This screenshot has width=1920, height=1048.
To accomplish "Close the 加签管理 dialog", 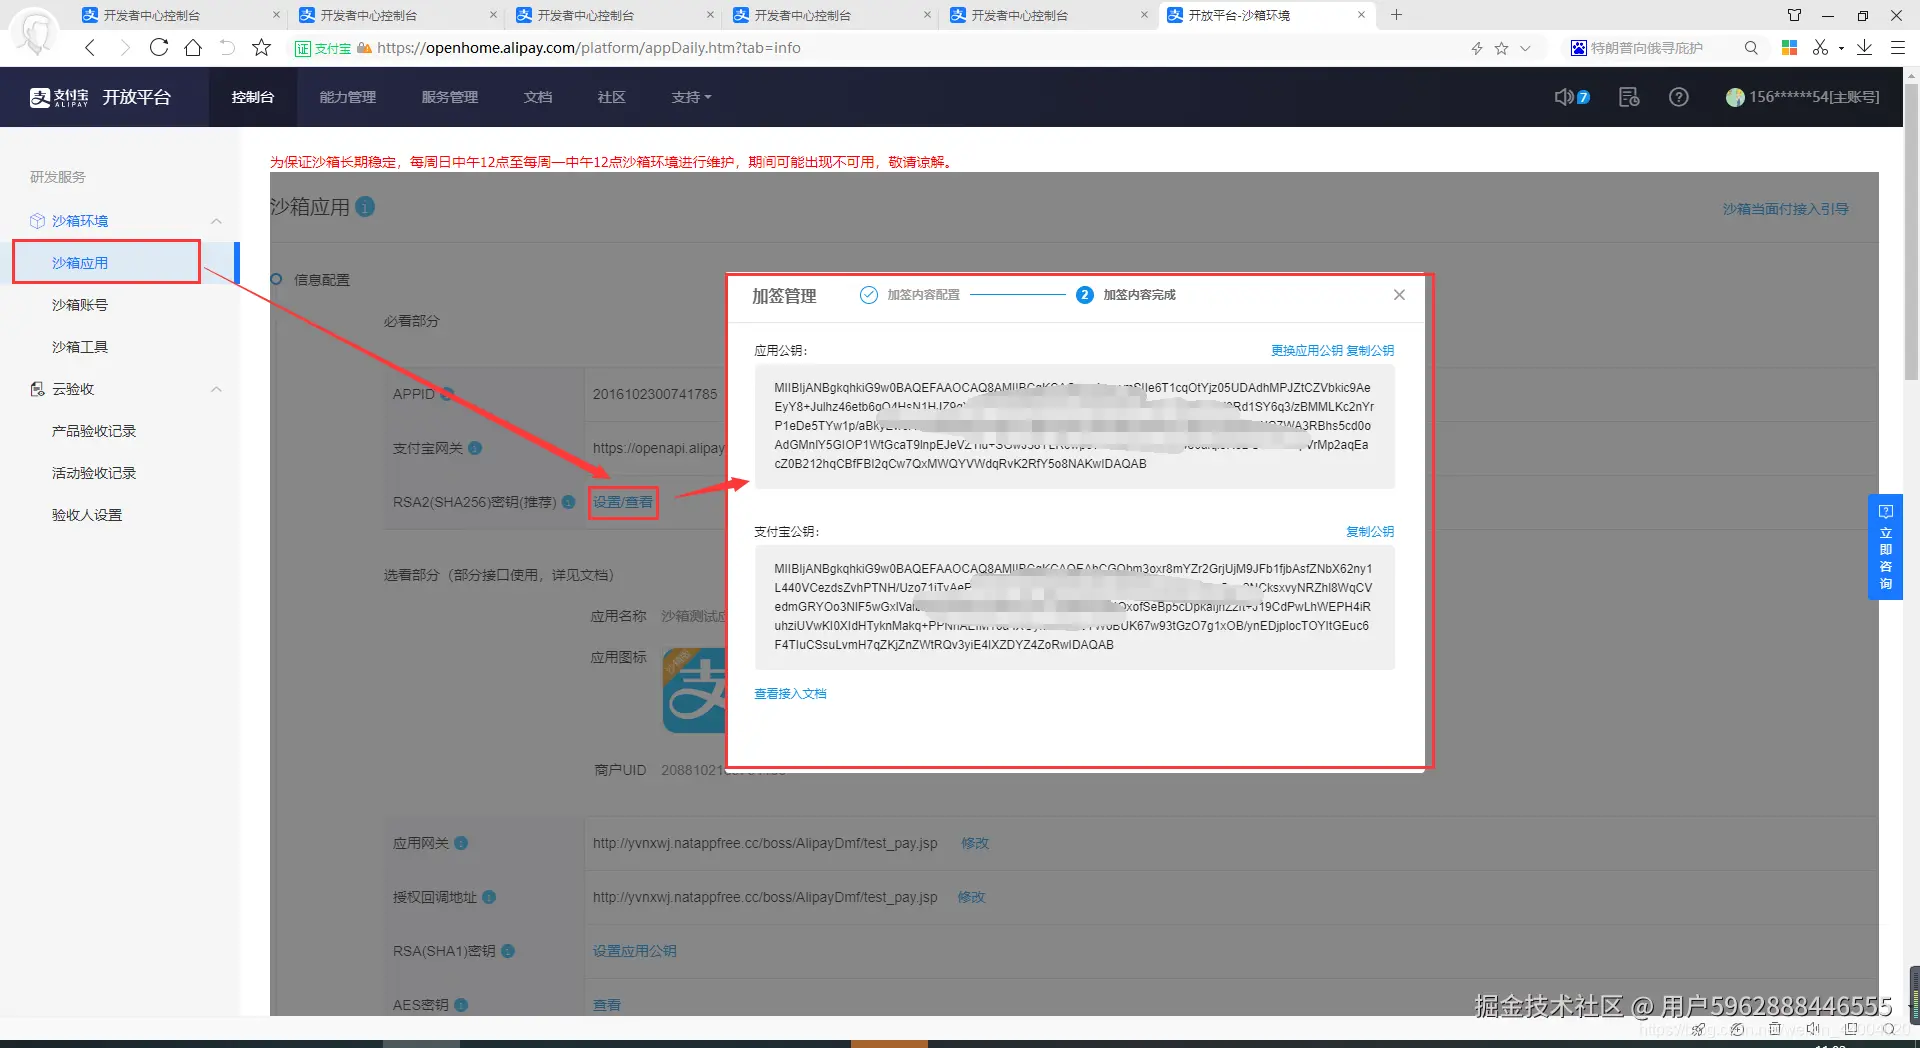I will [x=1399, y=295].
